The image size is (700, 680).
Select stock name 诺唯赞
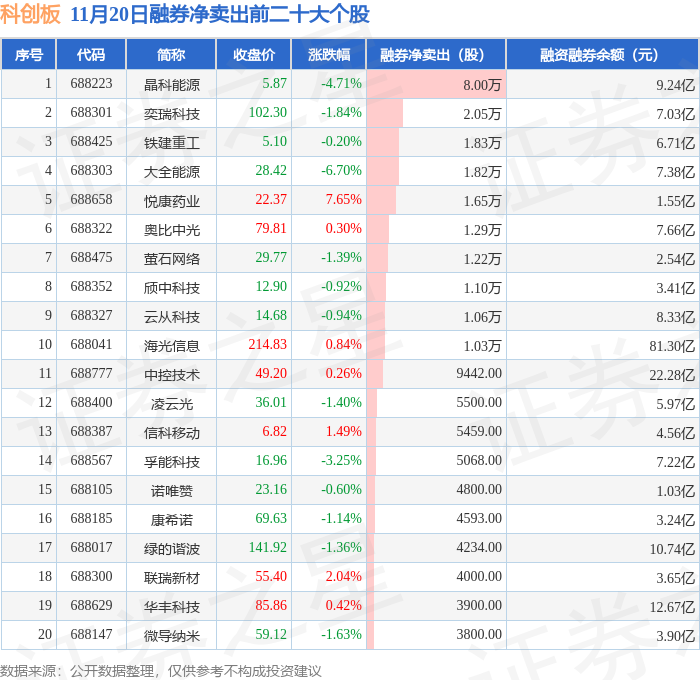tap(171, 491)
